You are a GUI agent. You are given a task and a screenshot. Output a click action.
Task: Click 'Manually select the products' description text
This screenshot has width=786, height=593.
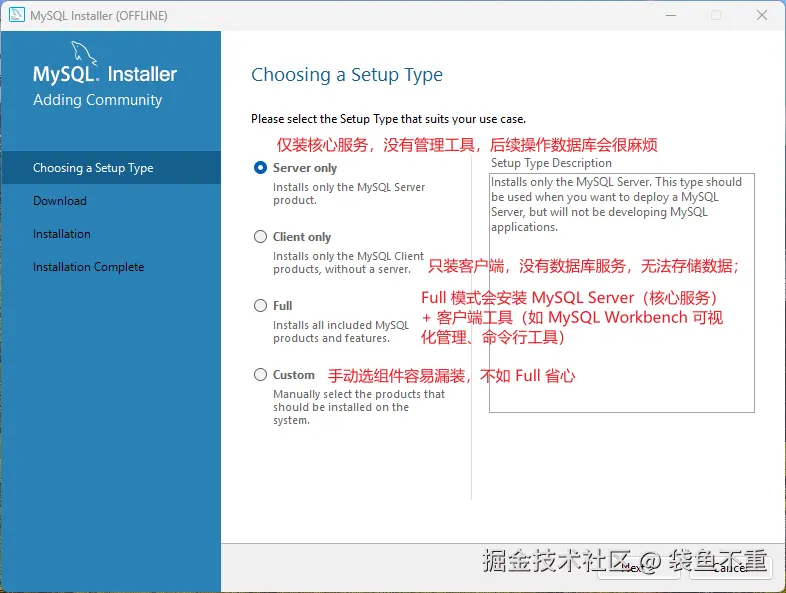point(359,407)
